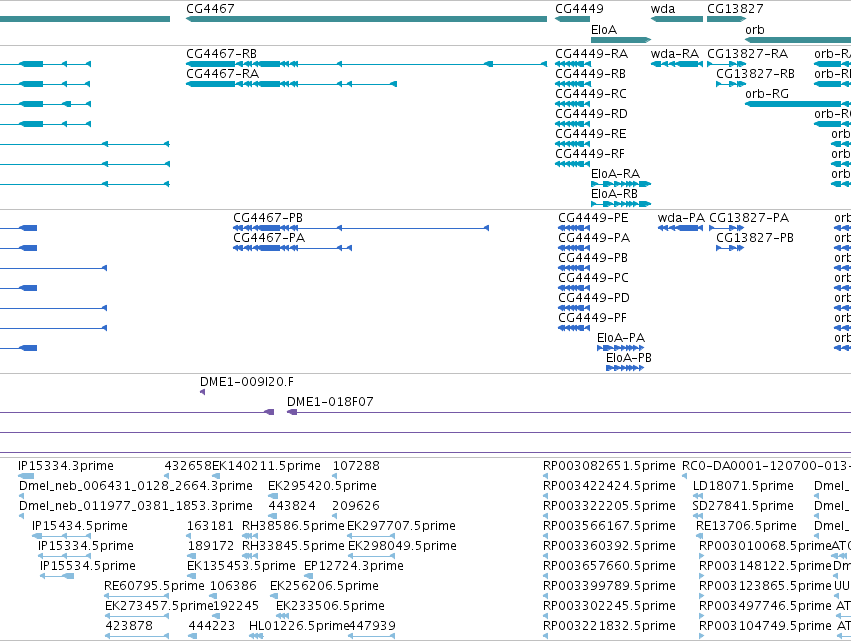Select the RH38586.5prime EST label
The image size is (851, 641).
pos(293,526)
